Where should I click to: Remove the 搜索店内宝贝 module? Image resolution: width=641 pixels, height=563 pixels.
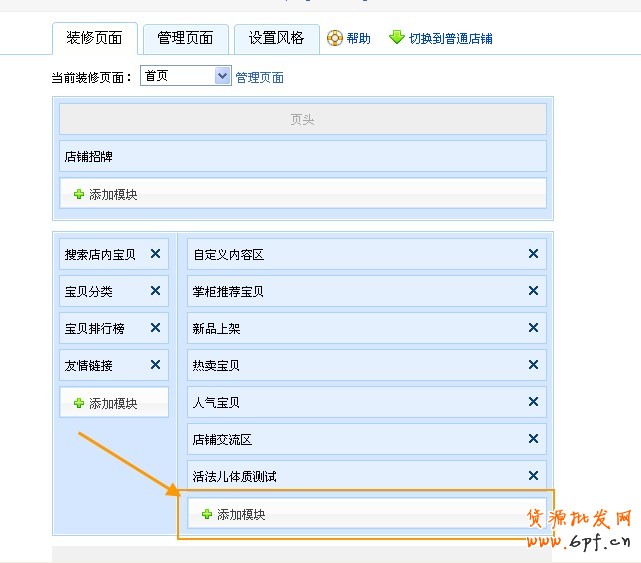[155, 254]
